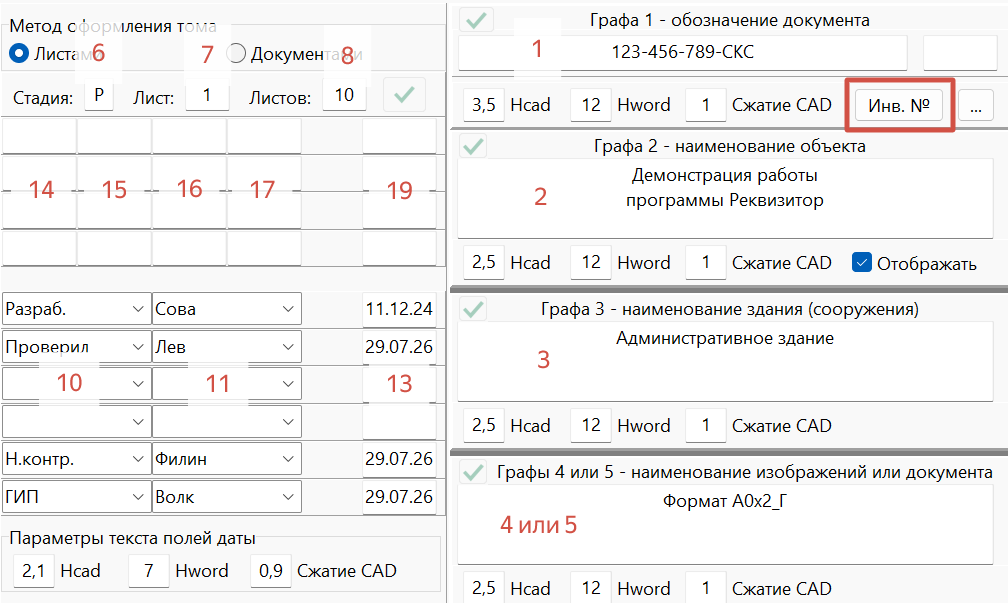1008x603 pixels.
Task: Click the Hword field in Графа 1 row
Action: click(x=591, y=105)
